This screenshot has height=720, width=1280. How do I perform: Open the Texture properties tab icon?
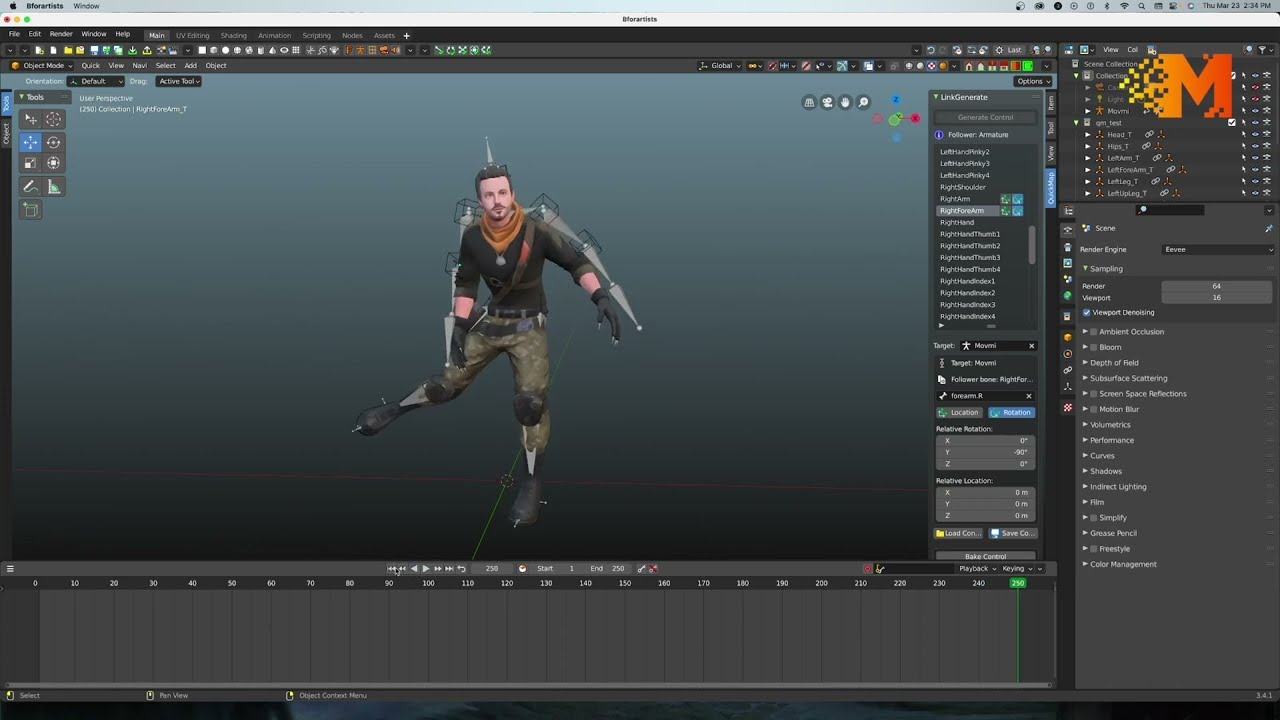1068,408
